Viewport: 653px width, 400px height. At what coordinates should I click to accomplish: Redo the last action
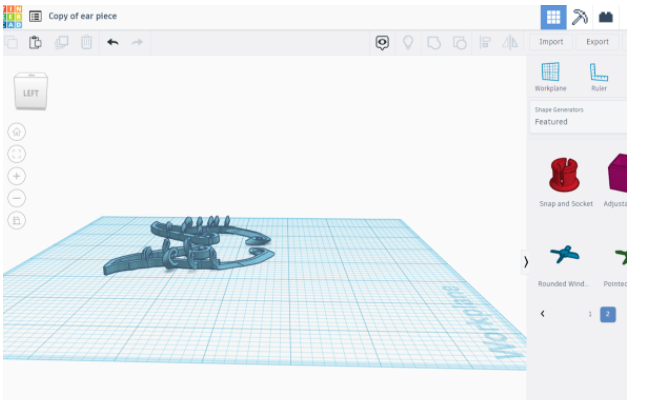pos(137,42)
